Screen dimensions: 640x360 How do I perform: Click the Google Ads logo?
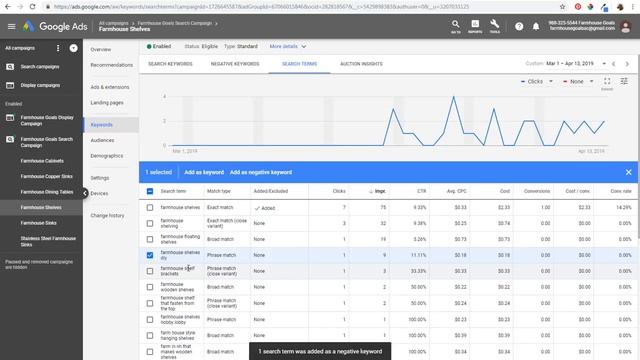pyautogui.click(x=55, y=27)
